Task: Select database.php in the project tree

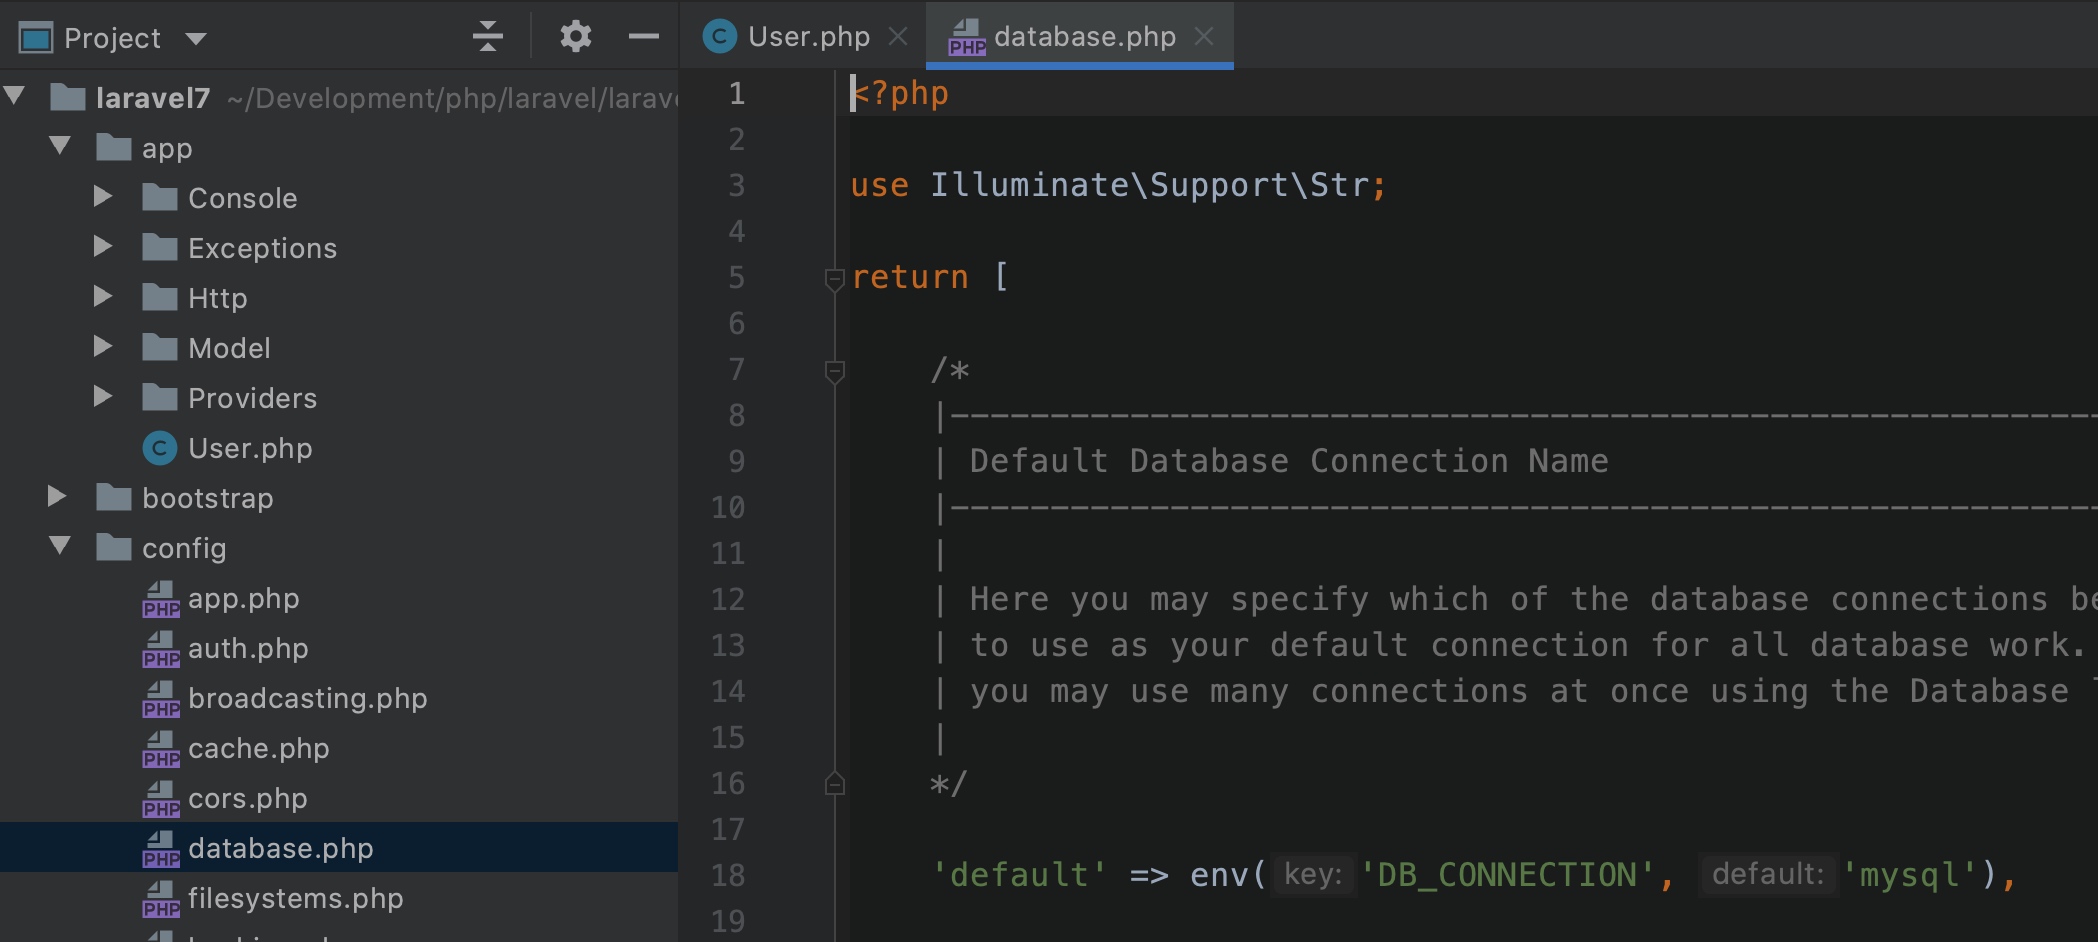Action: pos(281,848)
